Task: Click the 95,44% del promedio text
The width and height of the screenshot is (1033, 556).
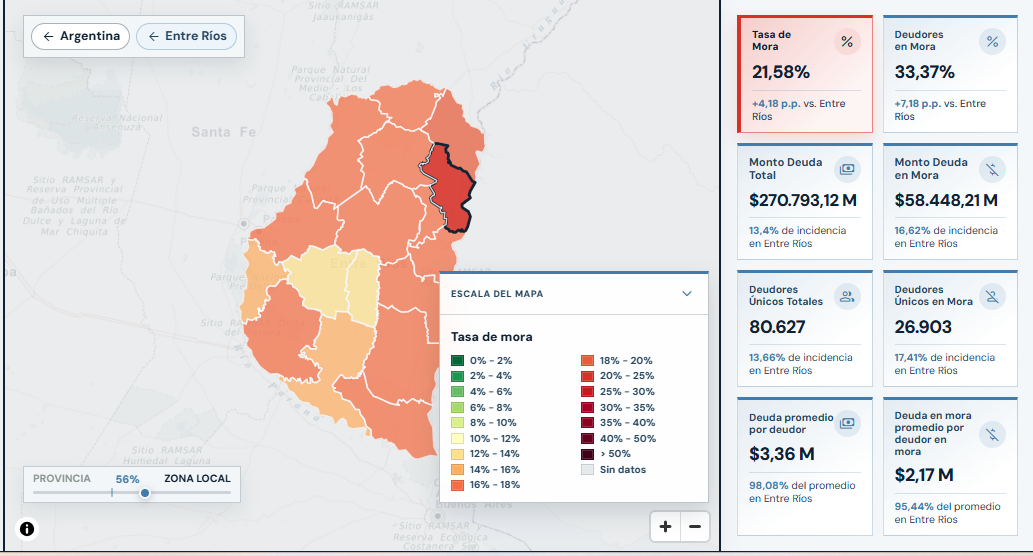Action: coord(947,513)
